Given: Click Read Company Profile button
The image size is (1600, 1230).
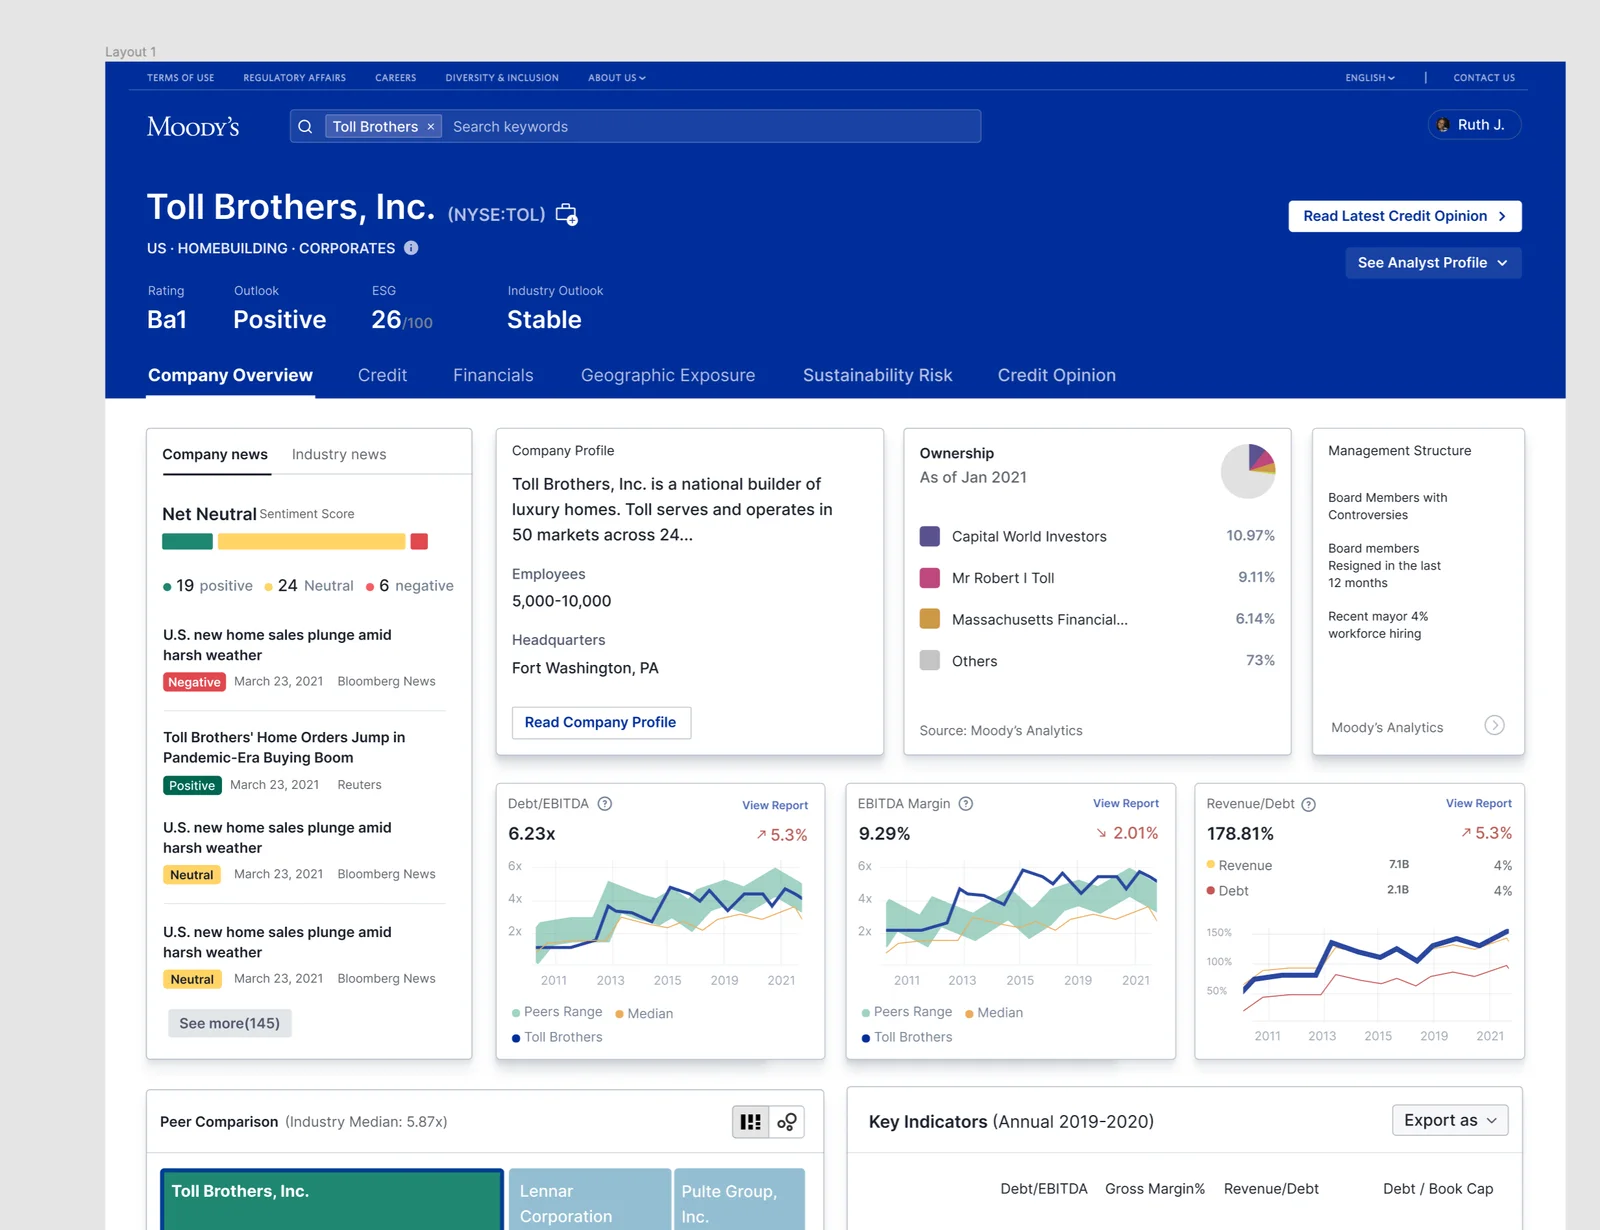Looking at the screenshot, I should point(601,722).
